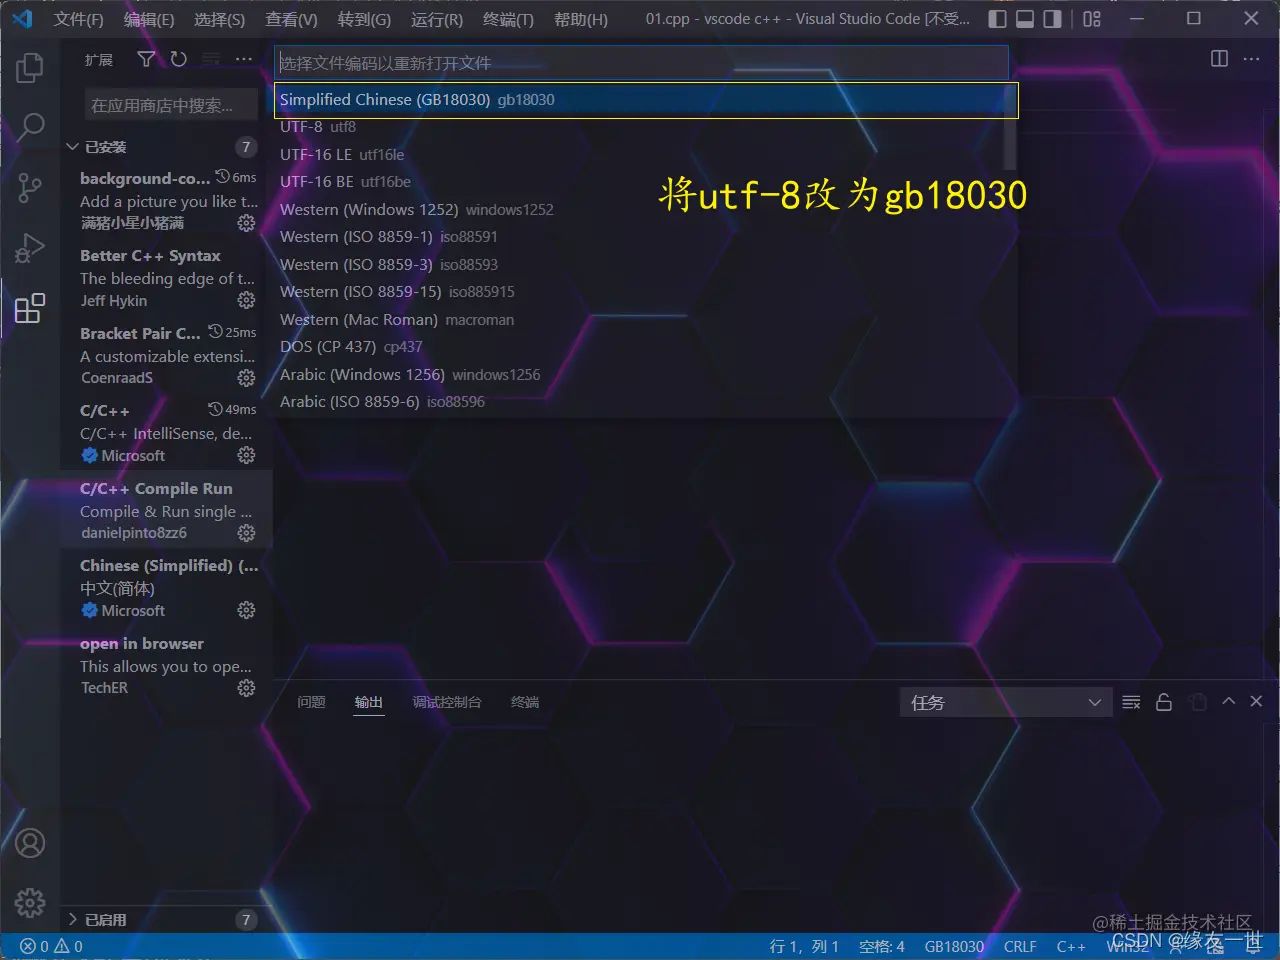Customize layout icon in title bar

[1092, 19]
